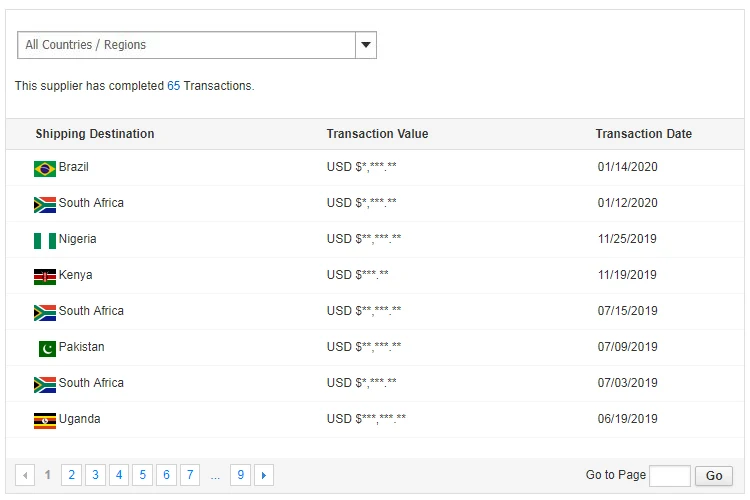Navigate to page 9 of transactions
The width and height of the screenshot is (750, 500).
240,475
